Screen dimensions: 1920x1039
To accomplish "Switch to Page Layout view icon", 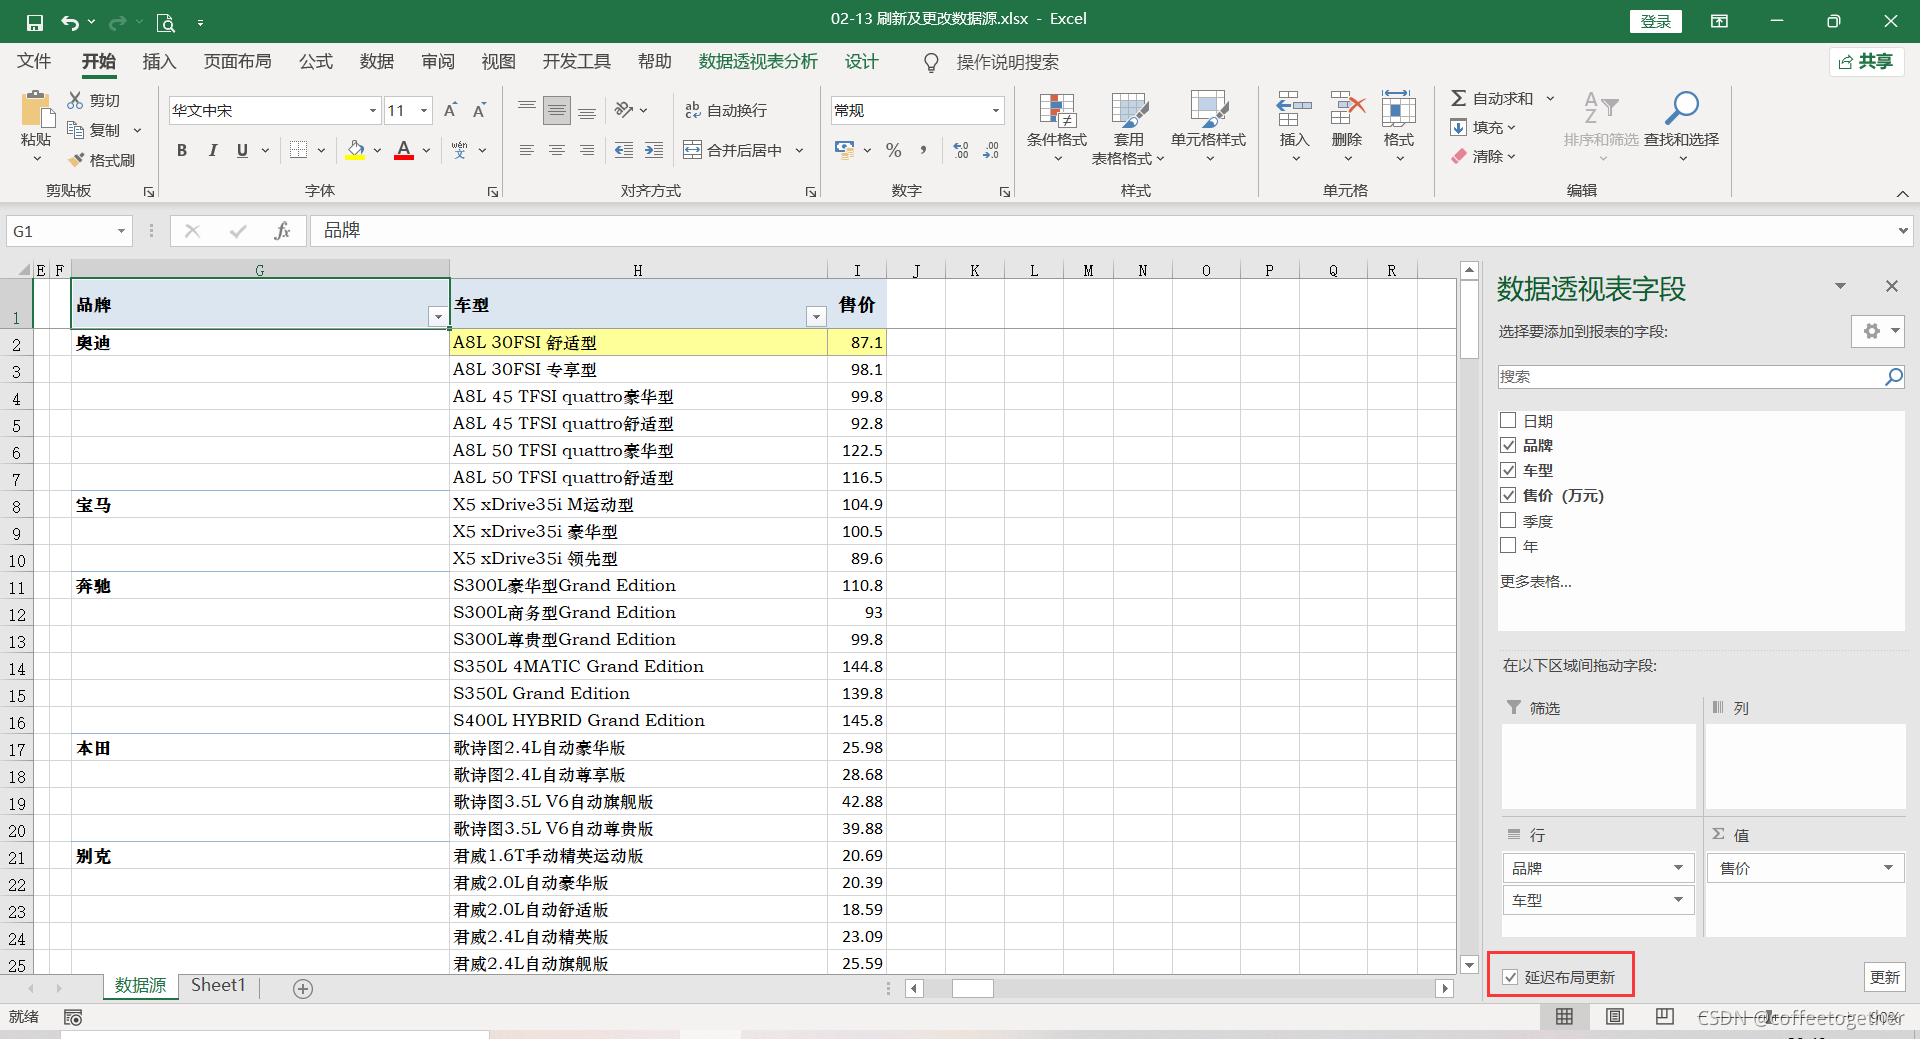I will [x=1614, y=1017].
